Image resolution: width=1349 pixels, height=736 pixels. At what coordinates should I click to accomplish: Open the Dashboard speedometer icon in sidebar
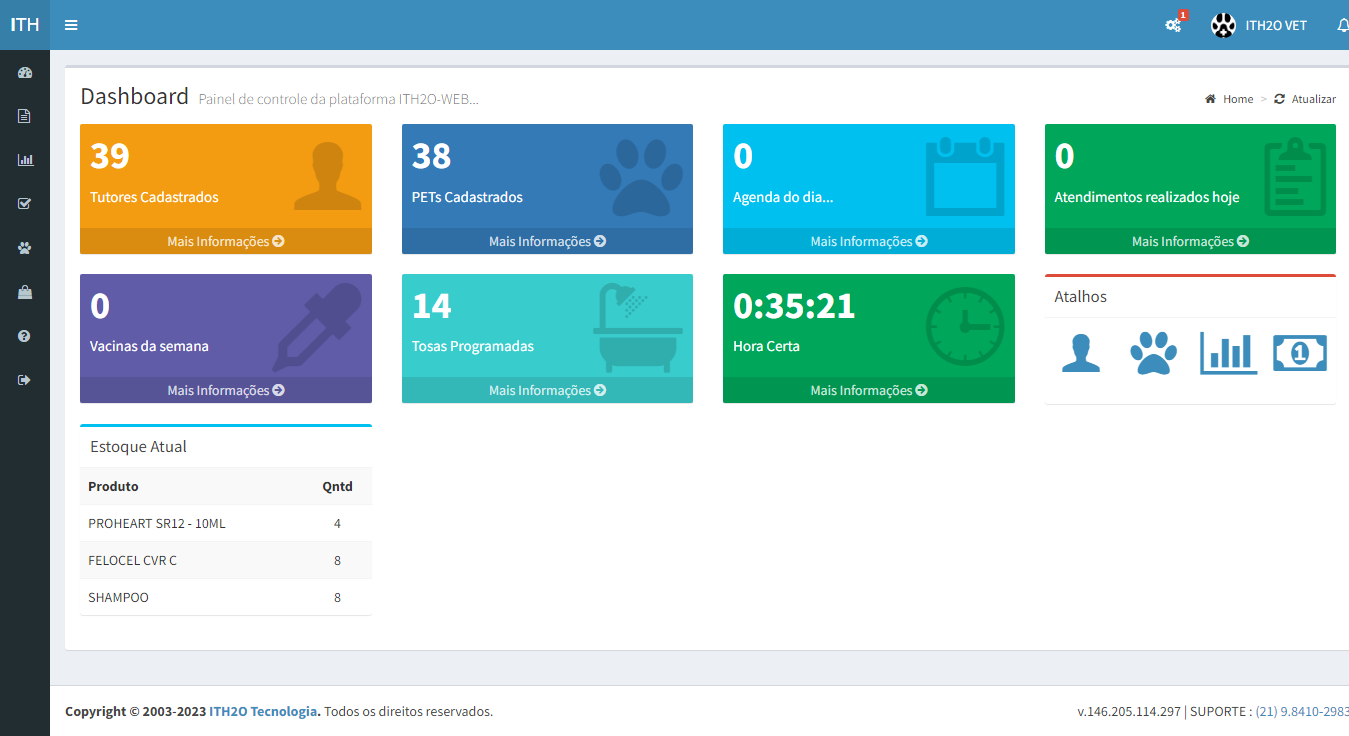coord(24,71)
